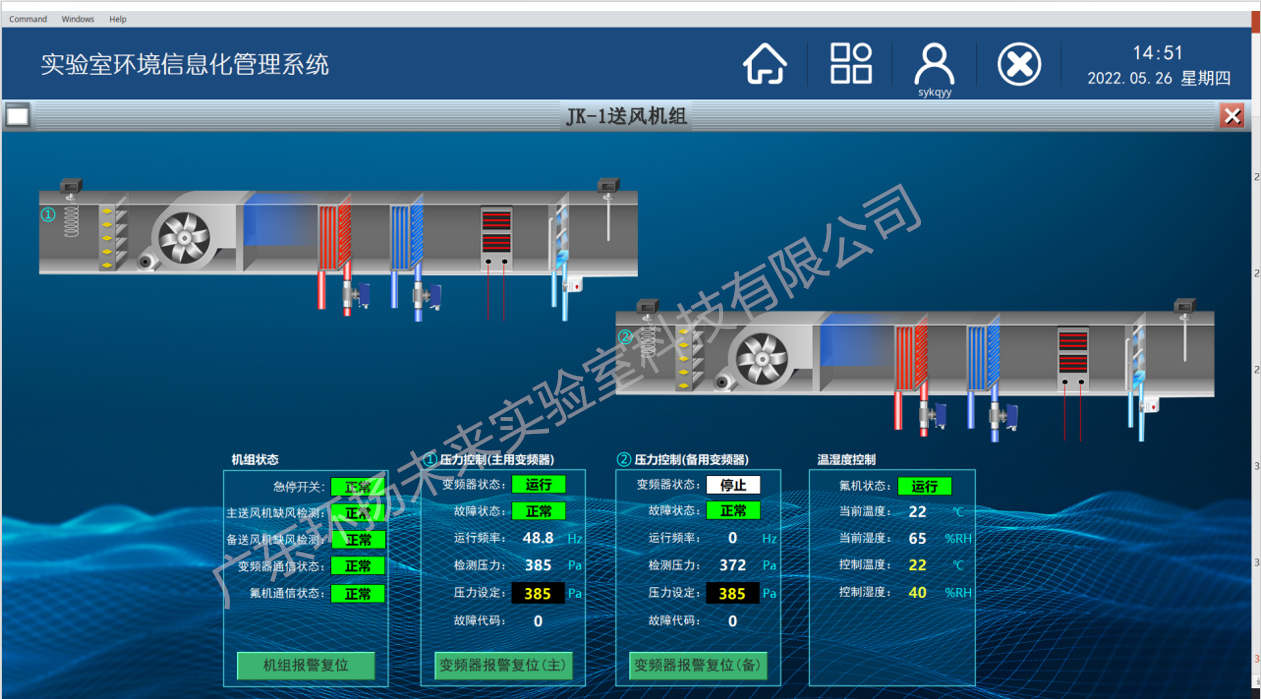
Task: Click the JK-1 window's top-left system box
Action: (x=16, y=115)
